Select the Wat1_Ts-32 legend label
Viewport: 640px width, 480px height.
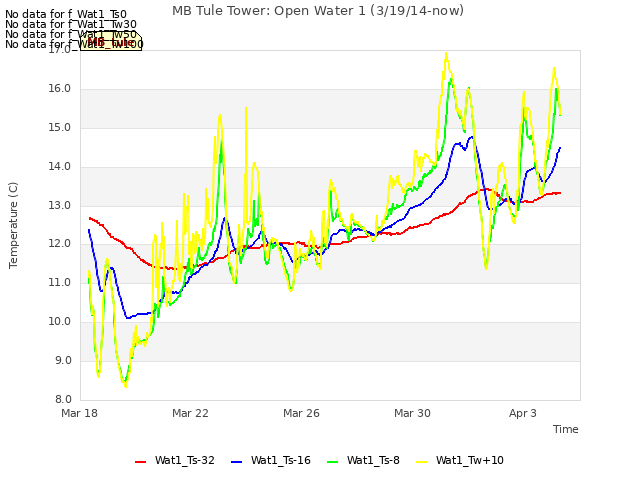point(184,460)
